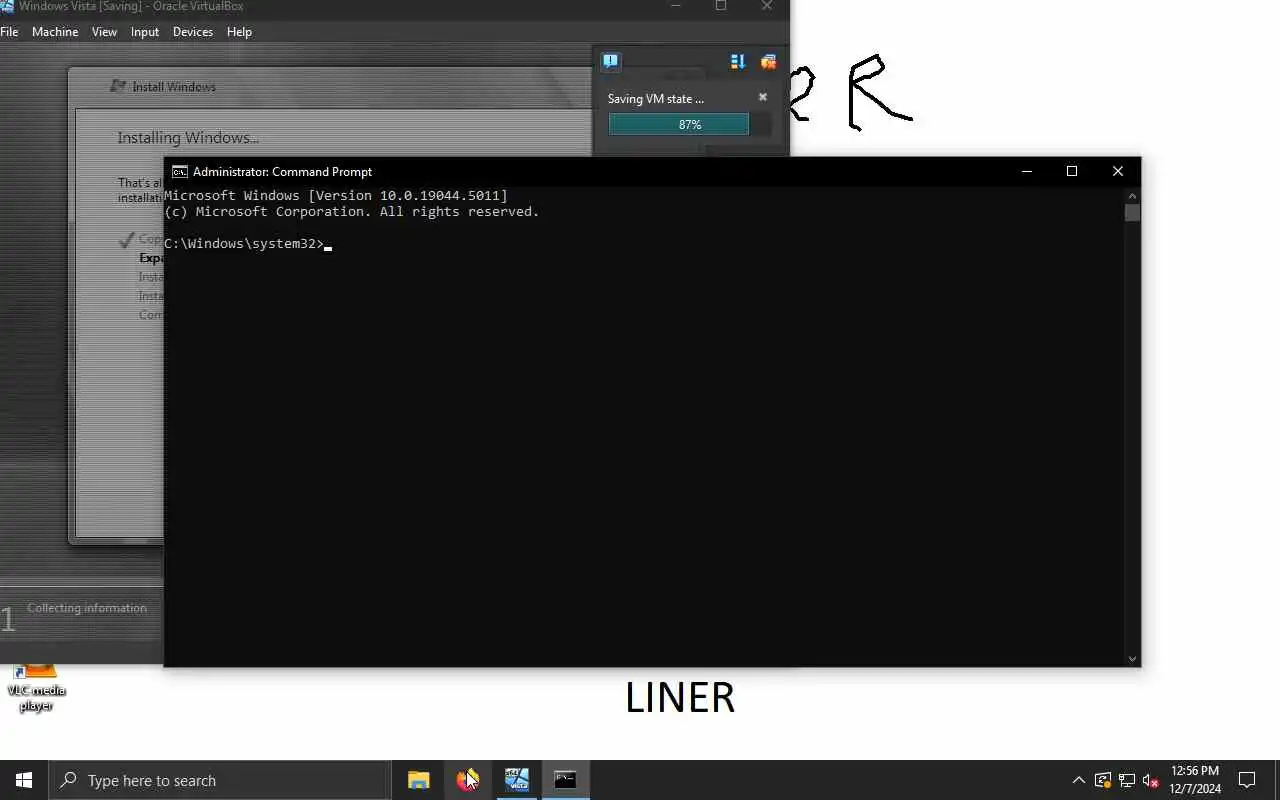Click the Microsoft Corporation copyright line
The width and height of the screenshot is (1280, 800).
point(352,212)
